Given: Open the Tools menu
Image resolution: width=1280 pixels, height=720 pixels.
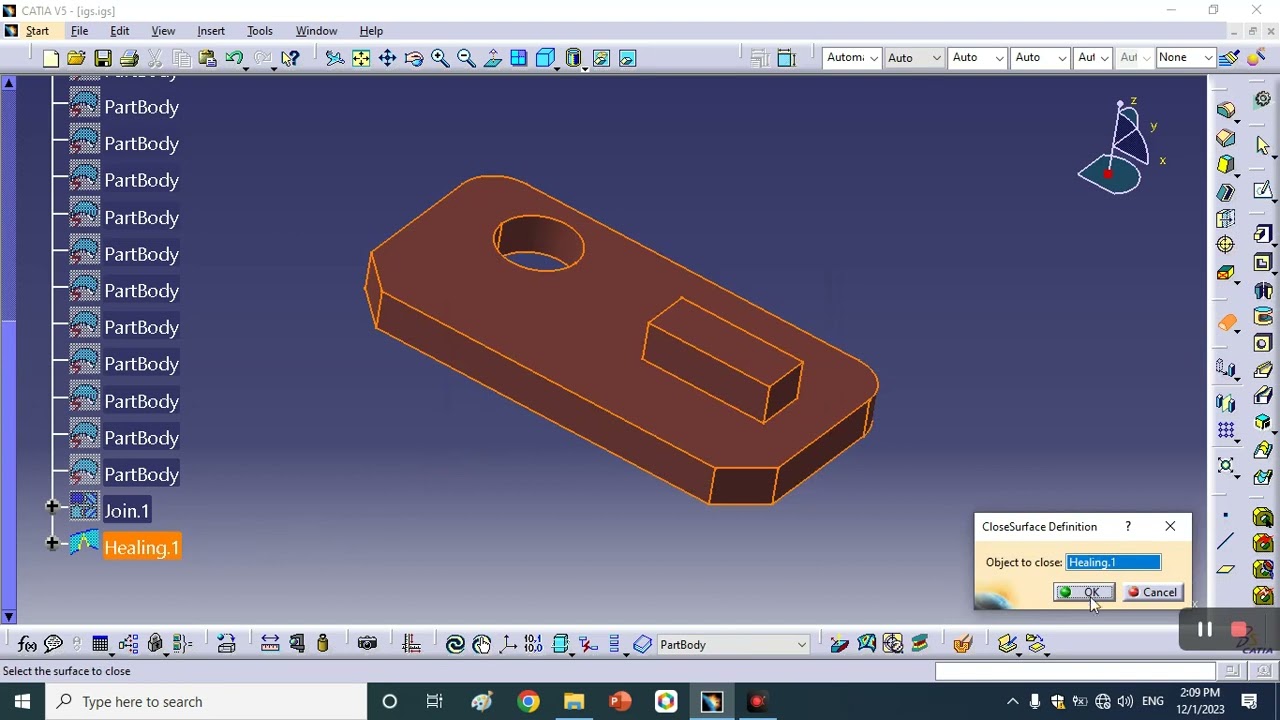Looking at the screenshot, I should [x=259, y=31].
